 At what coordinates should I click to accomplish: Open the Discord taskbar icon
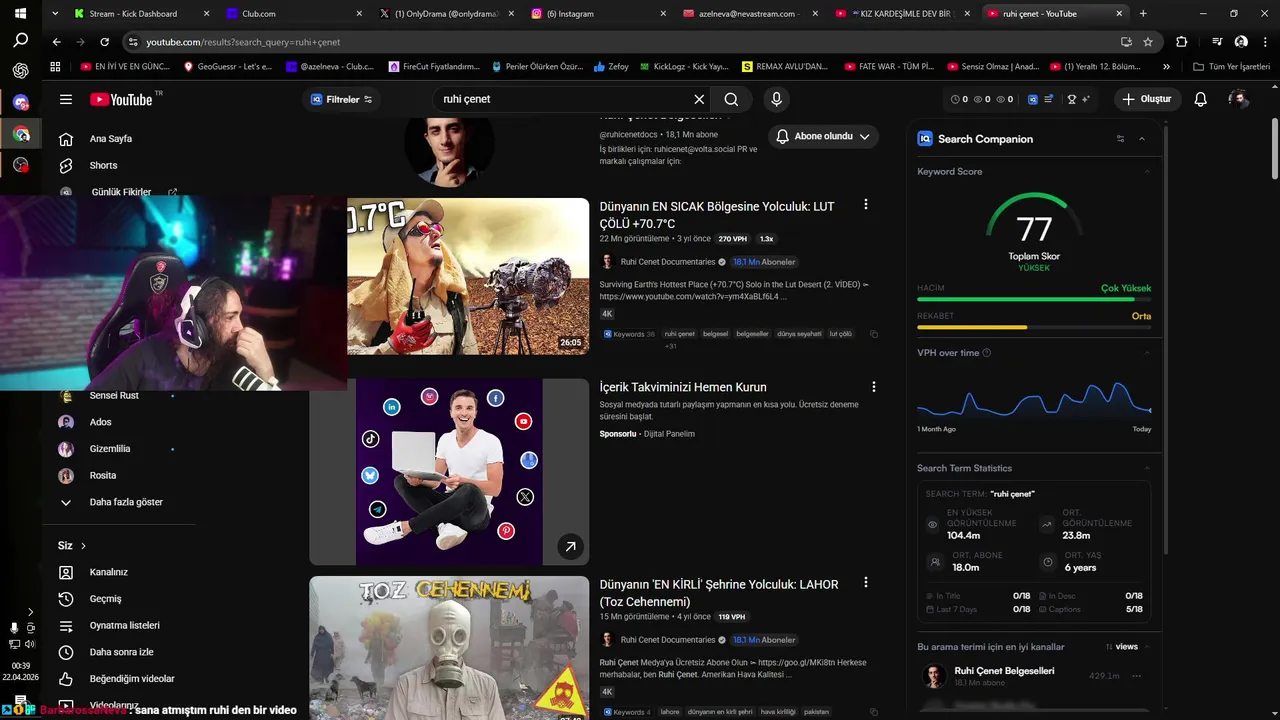click(x=21, y=102)
